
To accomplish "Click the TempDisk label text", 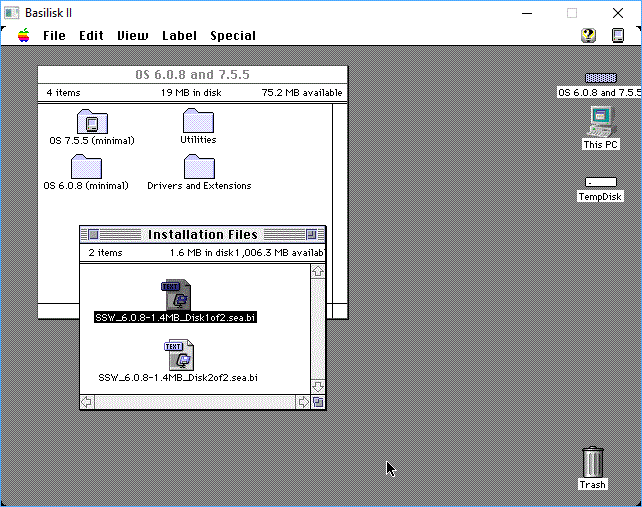I will (601, 197).
